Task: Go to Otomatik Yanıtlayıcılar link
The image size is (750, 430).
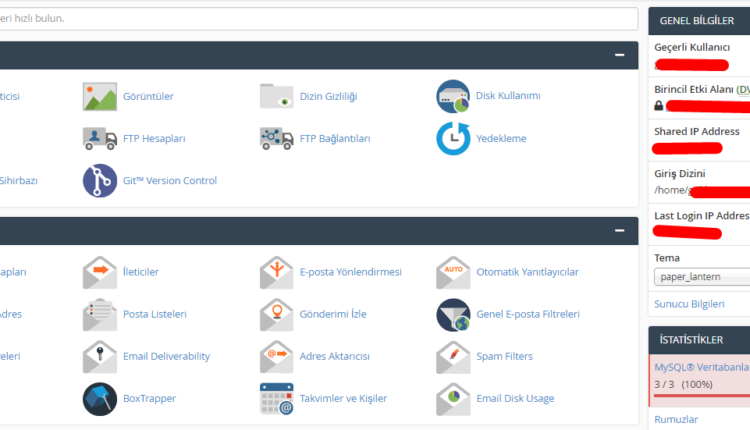Action: 527,272
